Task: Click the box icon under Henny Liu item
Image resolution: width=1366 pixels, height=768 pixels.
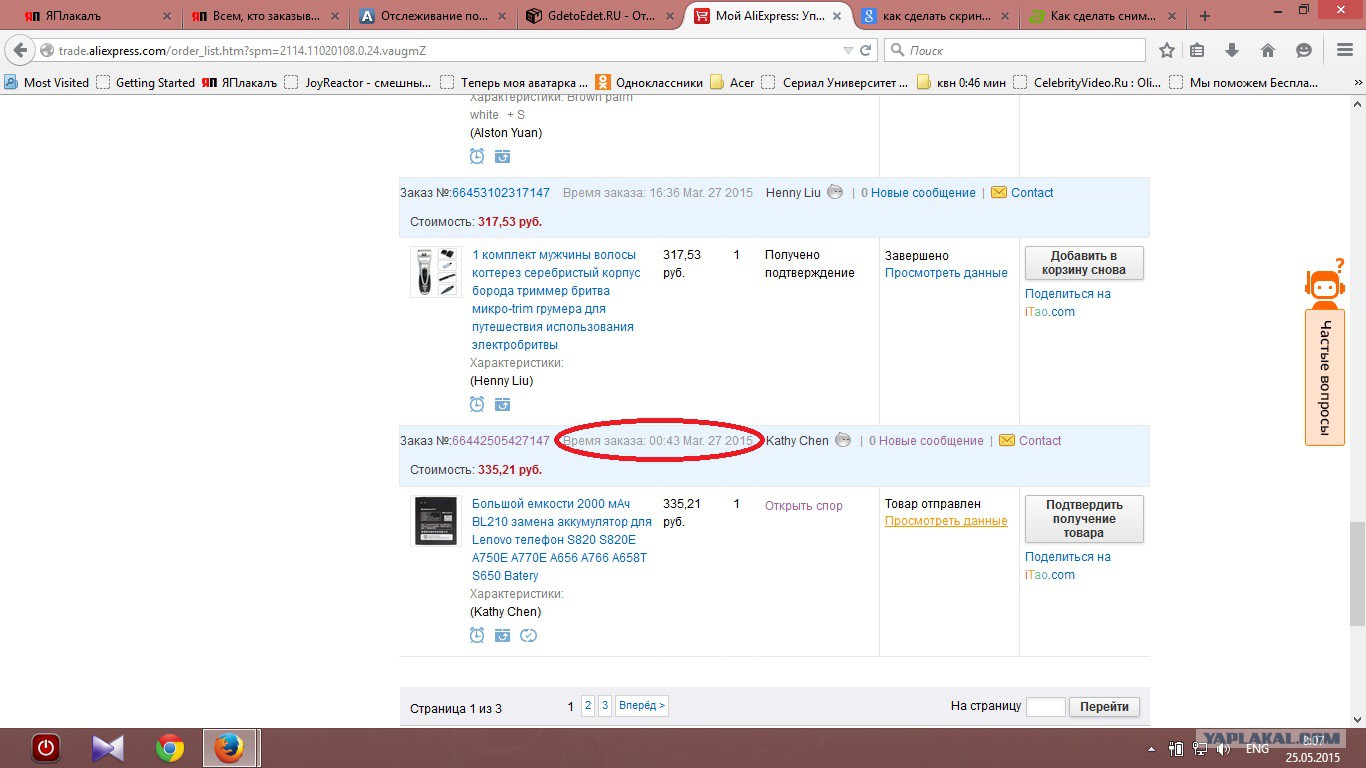Action: pos(502,404)
